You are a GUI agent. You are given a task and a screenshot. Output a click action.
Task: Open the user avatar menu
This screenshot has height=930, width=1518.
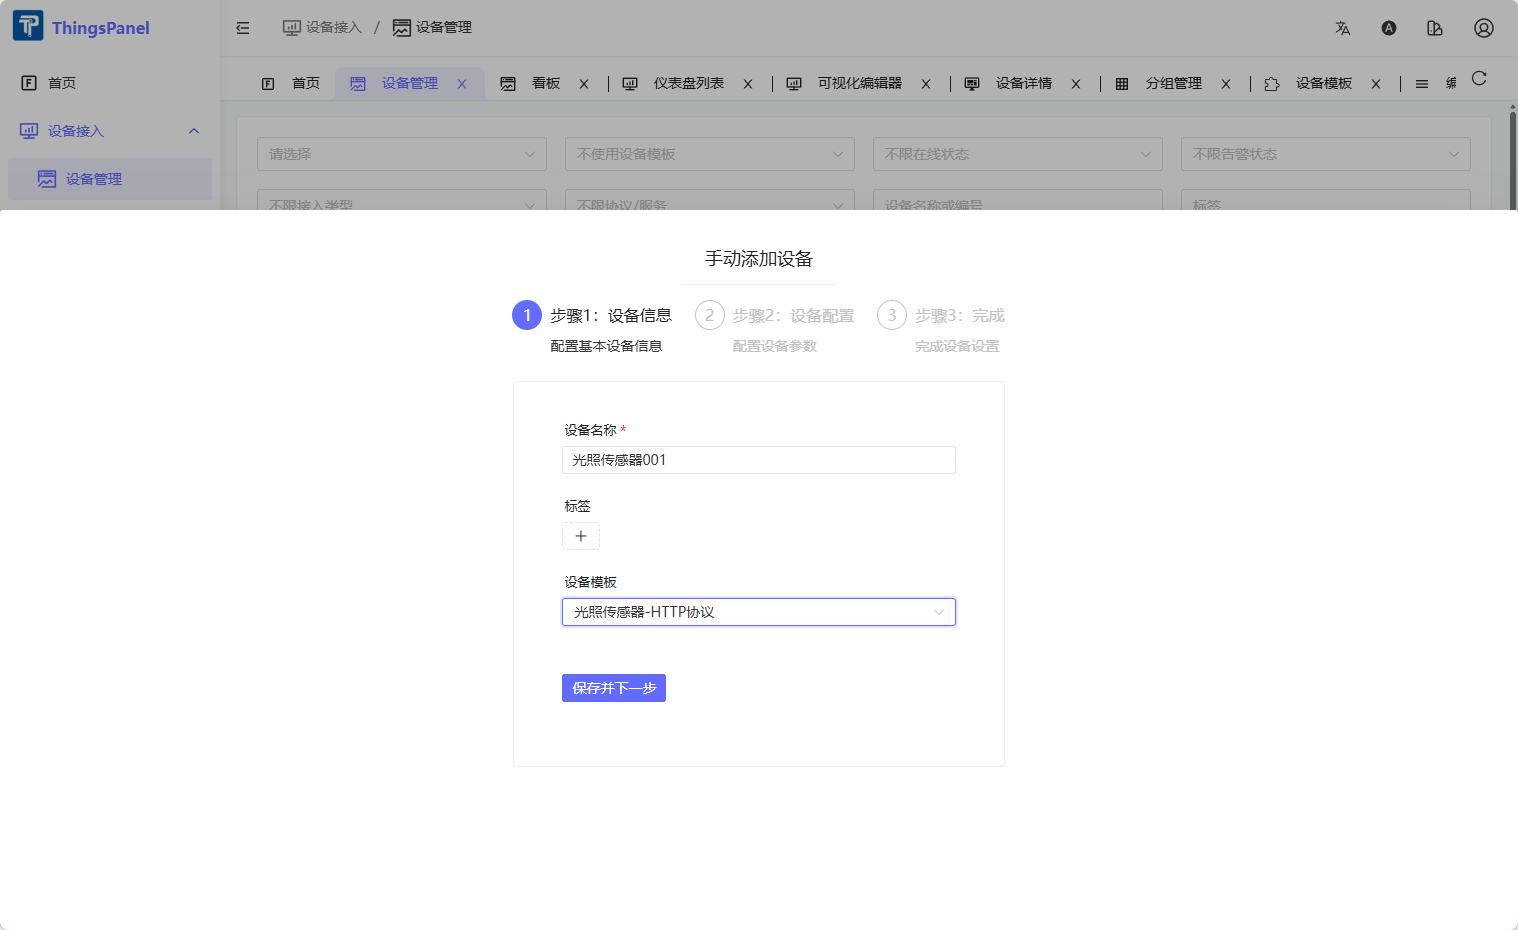(x=1484, y=28)
